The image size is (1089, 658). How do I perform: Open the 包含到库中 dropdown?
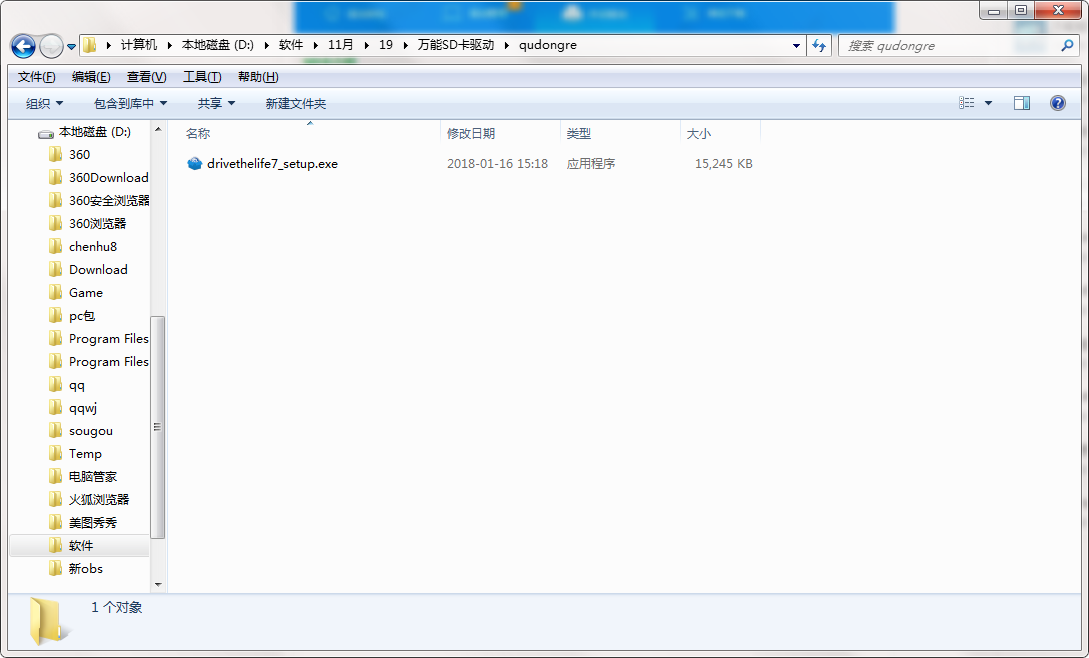click(x=131, y=104)
